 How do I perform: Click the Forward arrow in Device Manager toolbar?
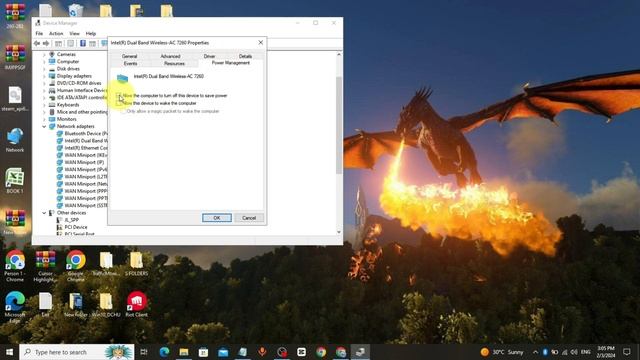[x=46, y=43]
